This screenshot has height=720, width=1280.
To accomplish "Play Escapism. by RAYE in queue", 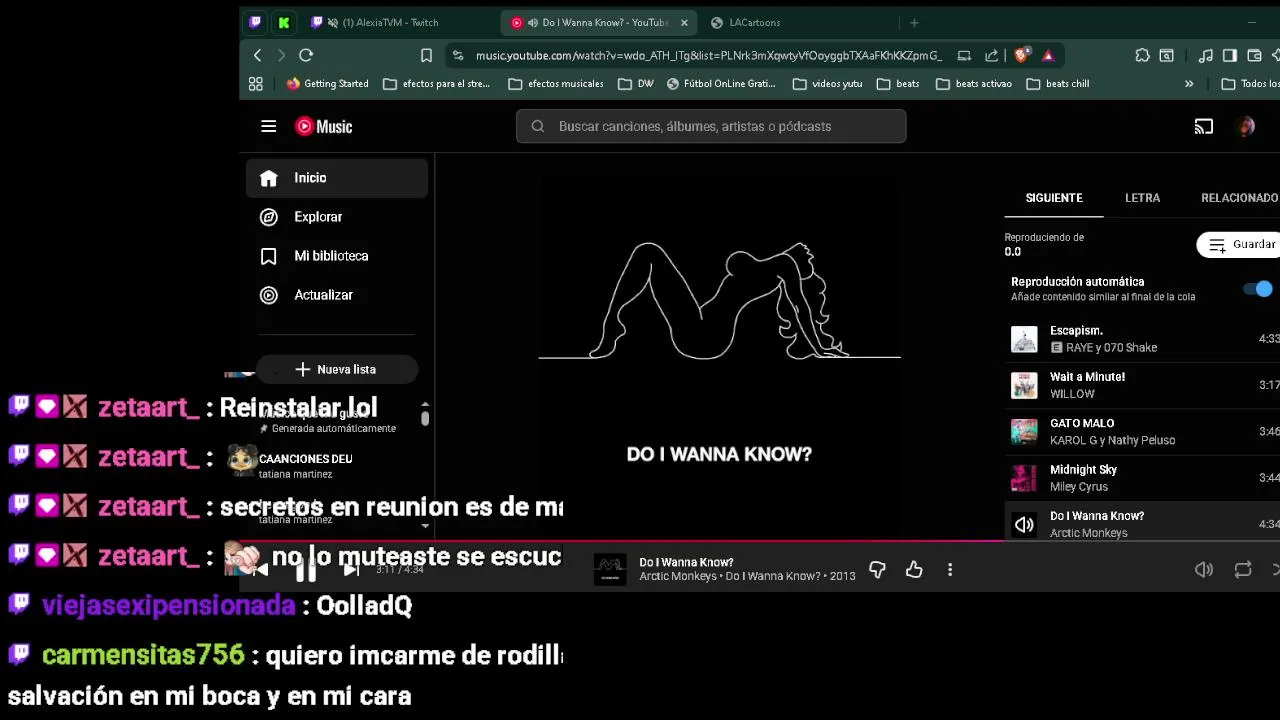I will click(1142, 339).
